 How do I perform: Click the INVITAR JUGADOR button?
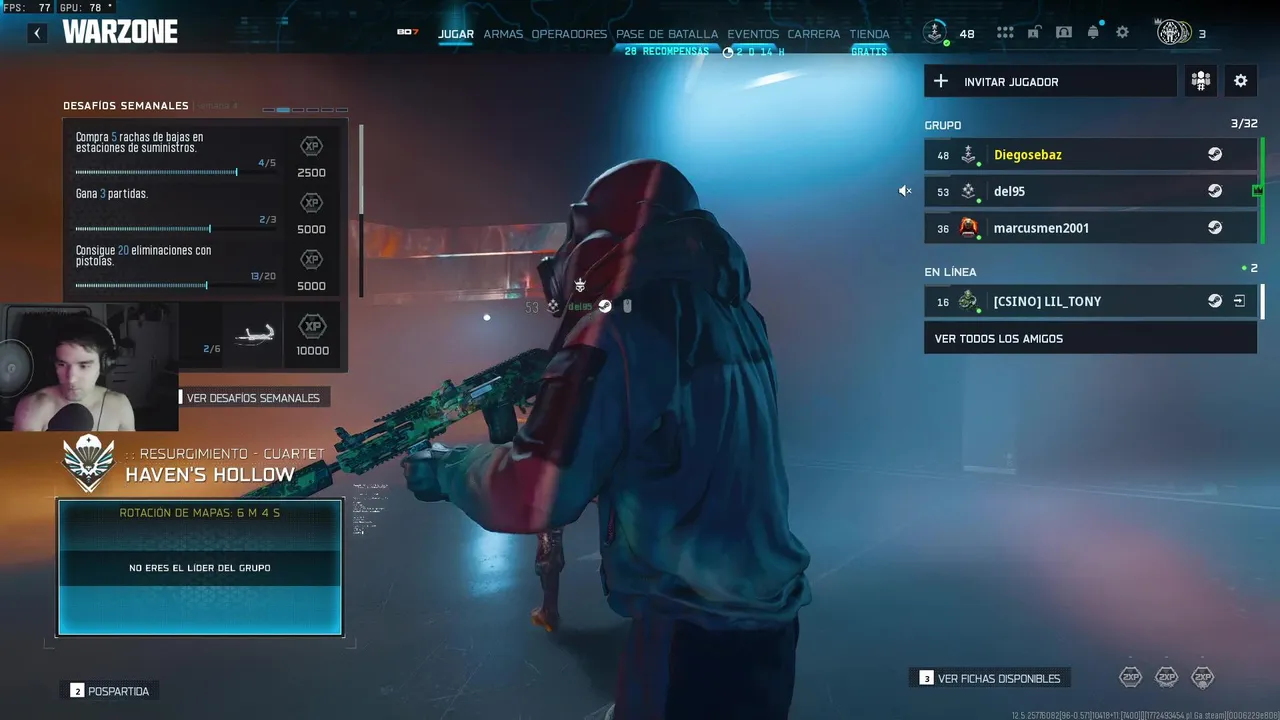tap(1050, 81)
